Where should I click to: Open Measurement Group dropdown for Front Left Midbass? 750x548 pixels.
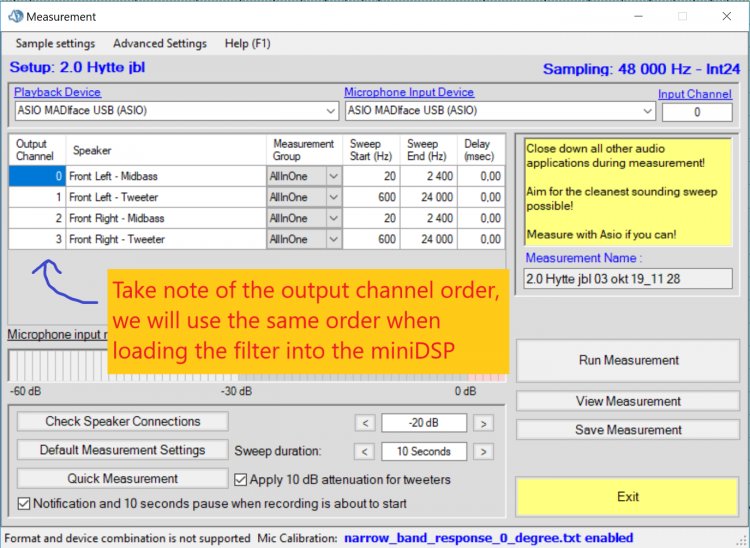click(333, 177)
